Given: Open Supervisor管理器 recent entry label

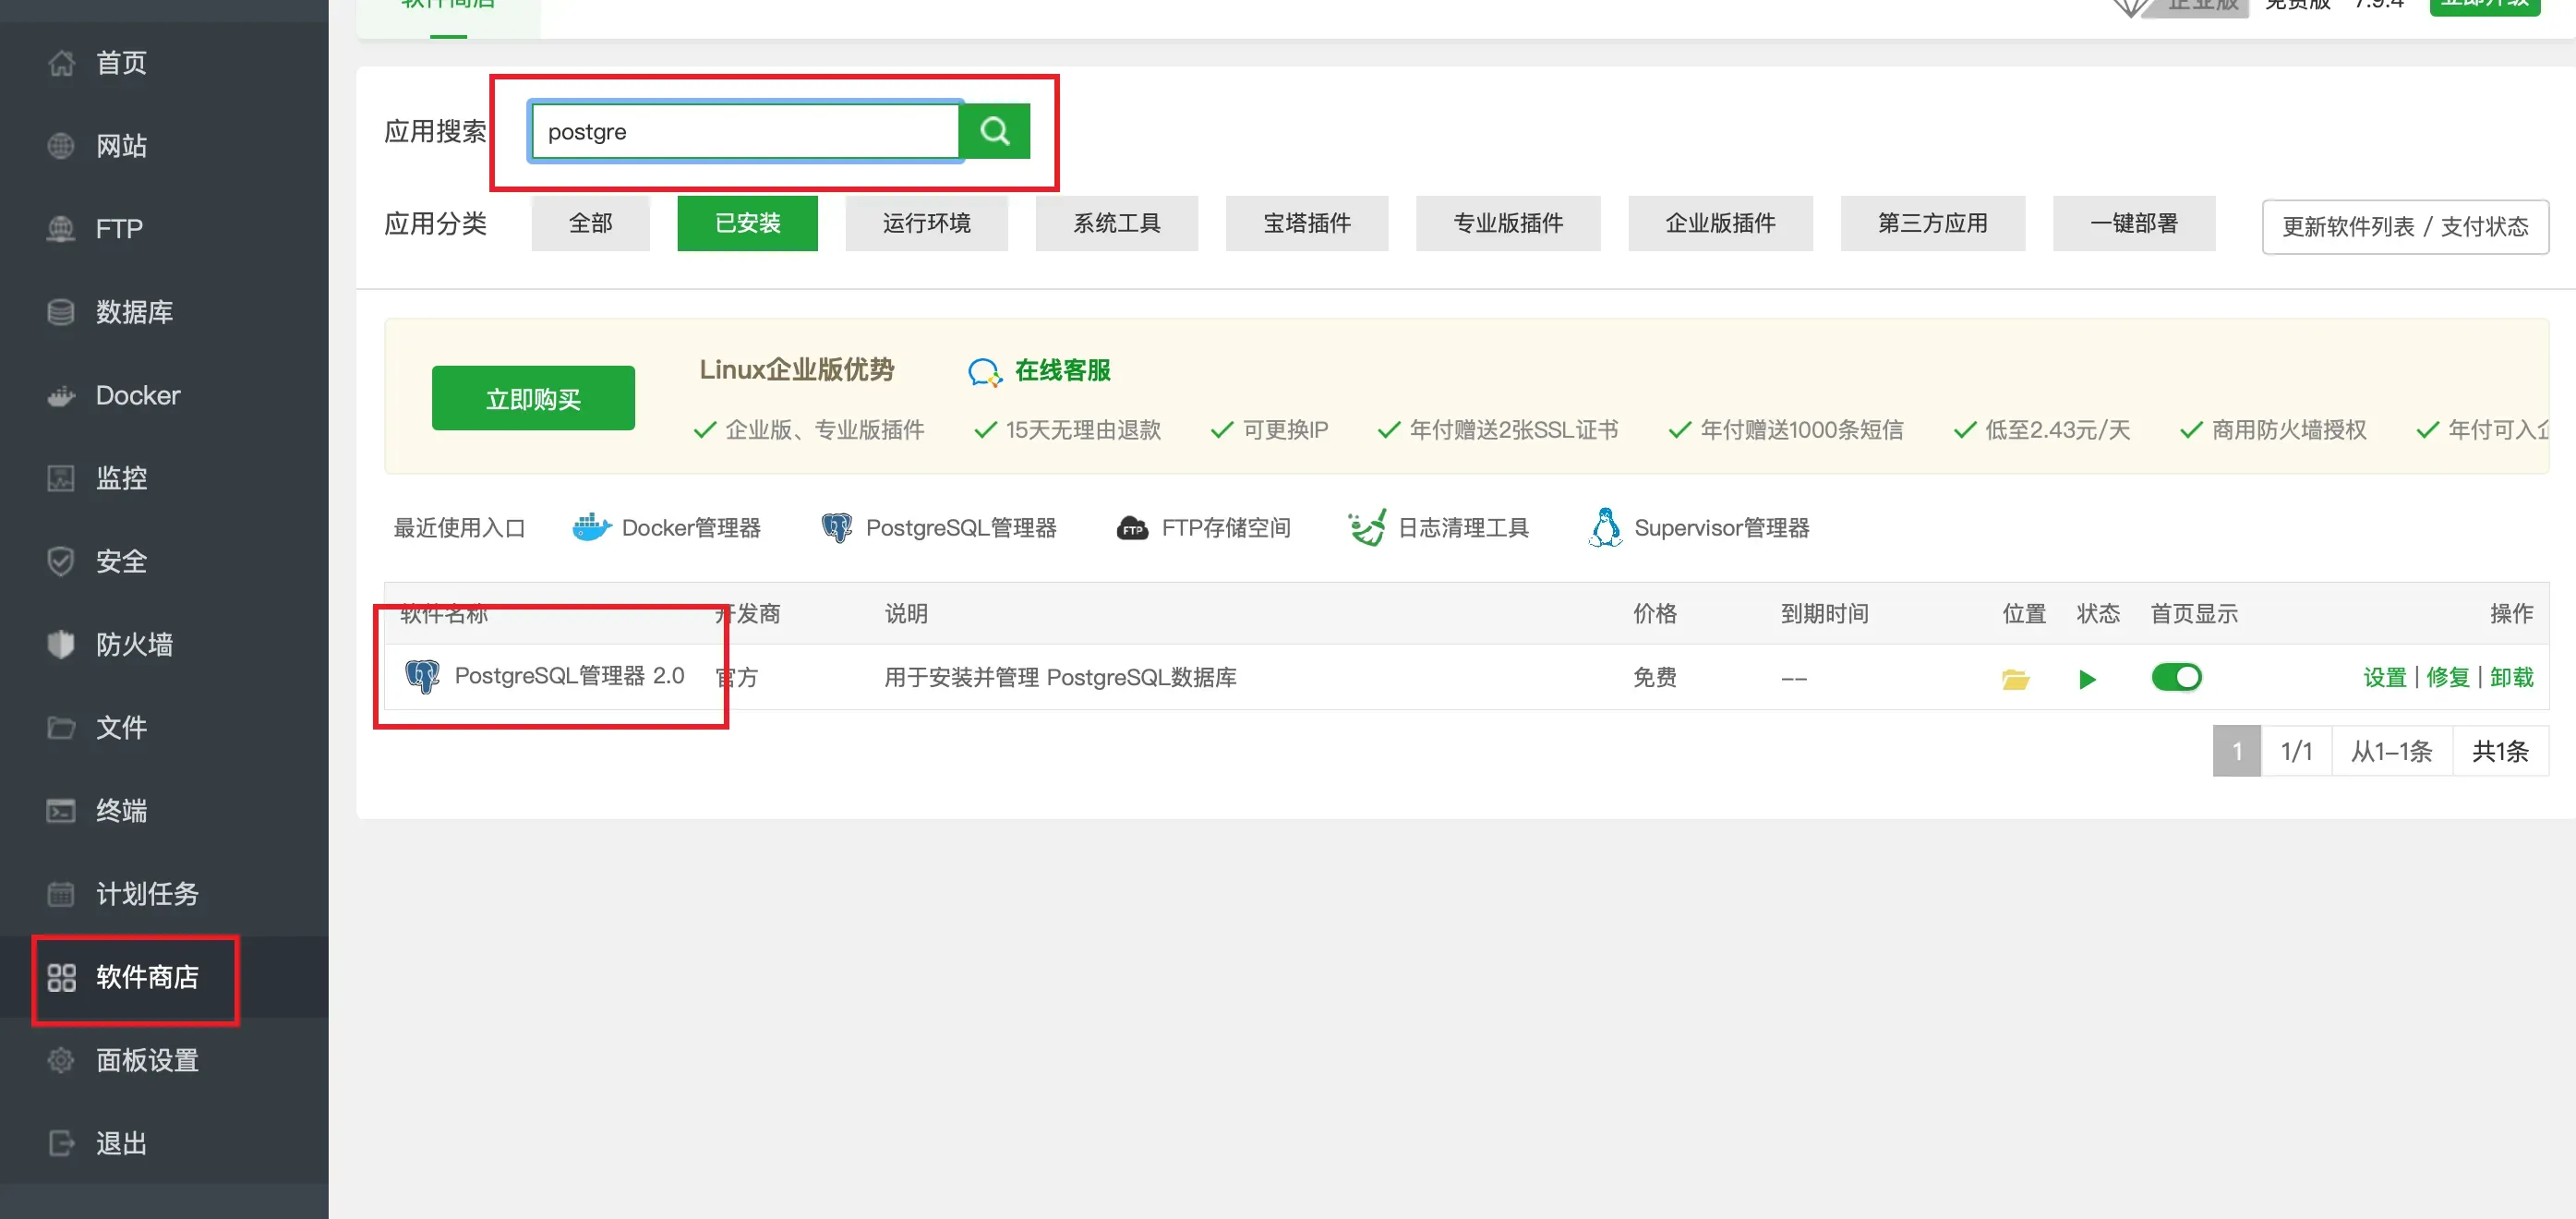Looking at the screenshot, I should (x=1721, y=528).
